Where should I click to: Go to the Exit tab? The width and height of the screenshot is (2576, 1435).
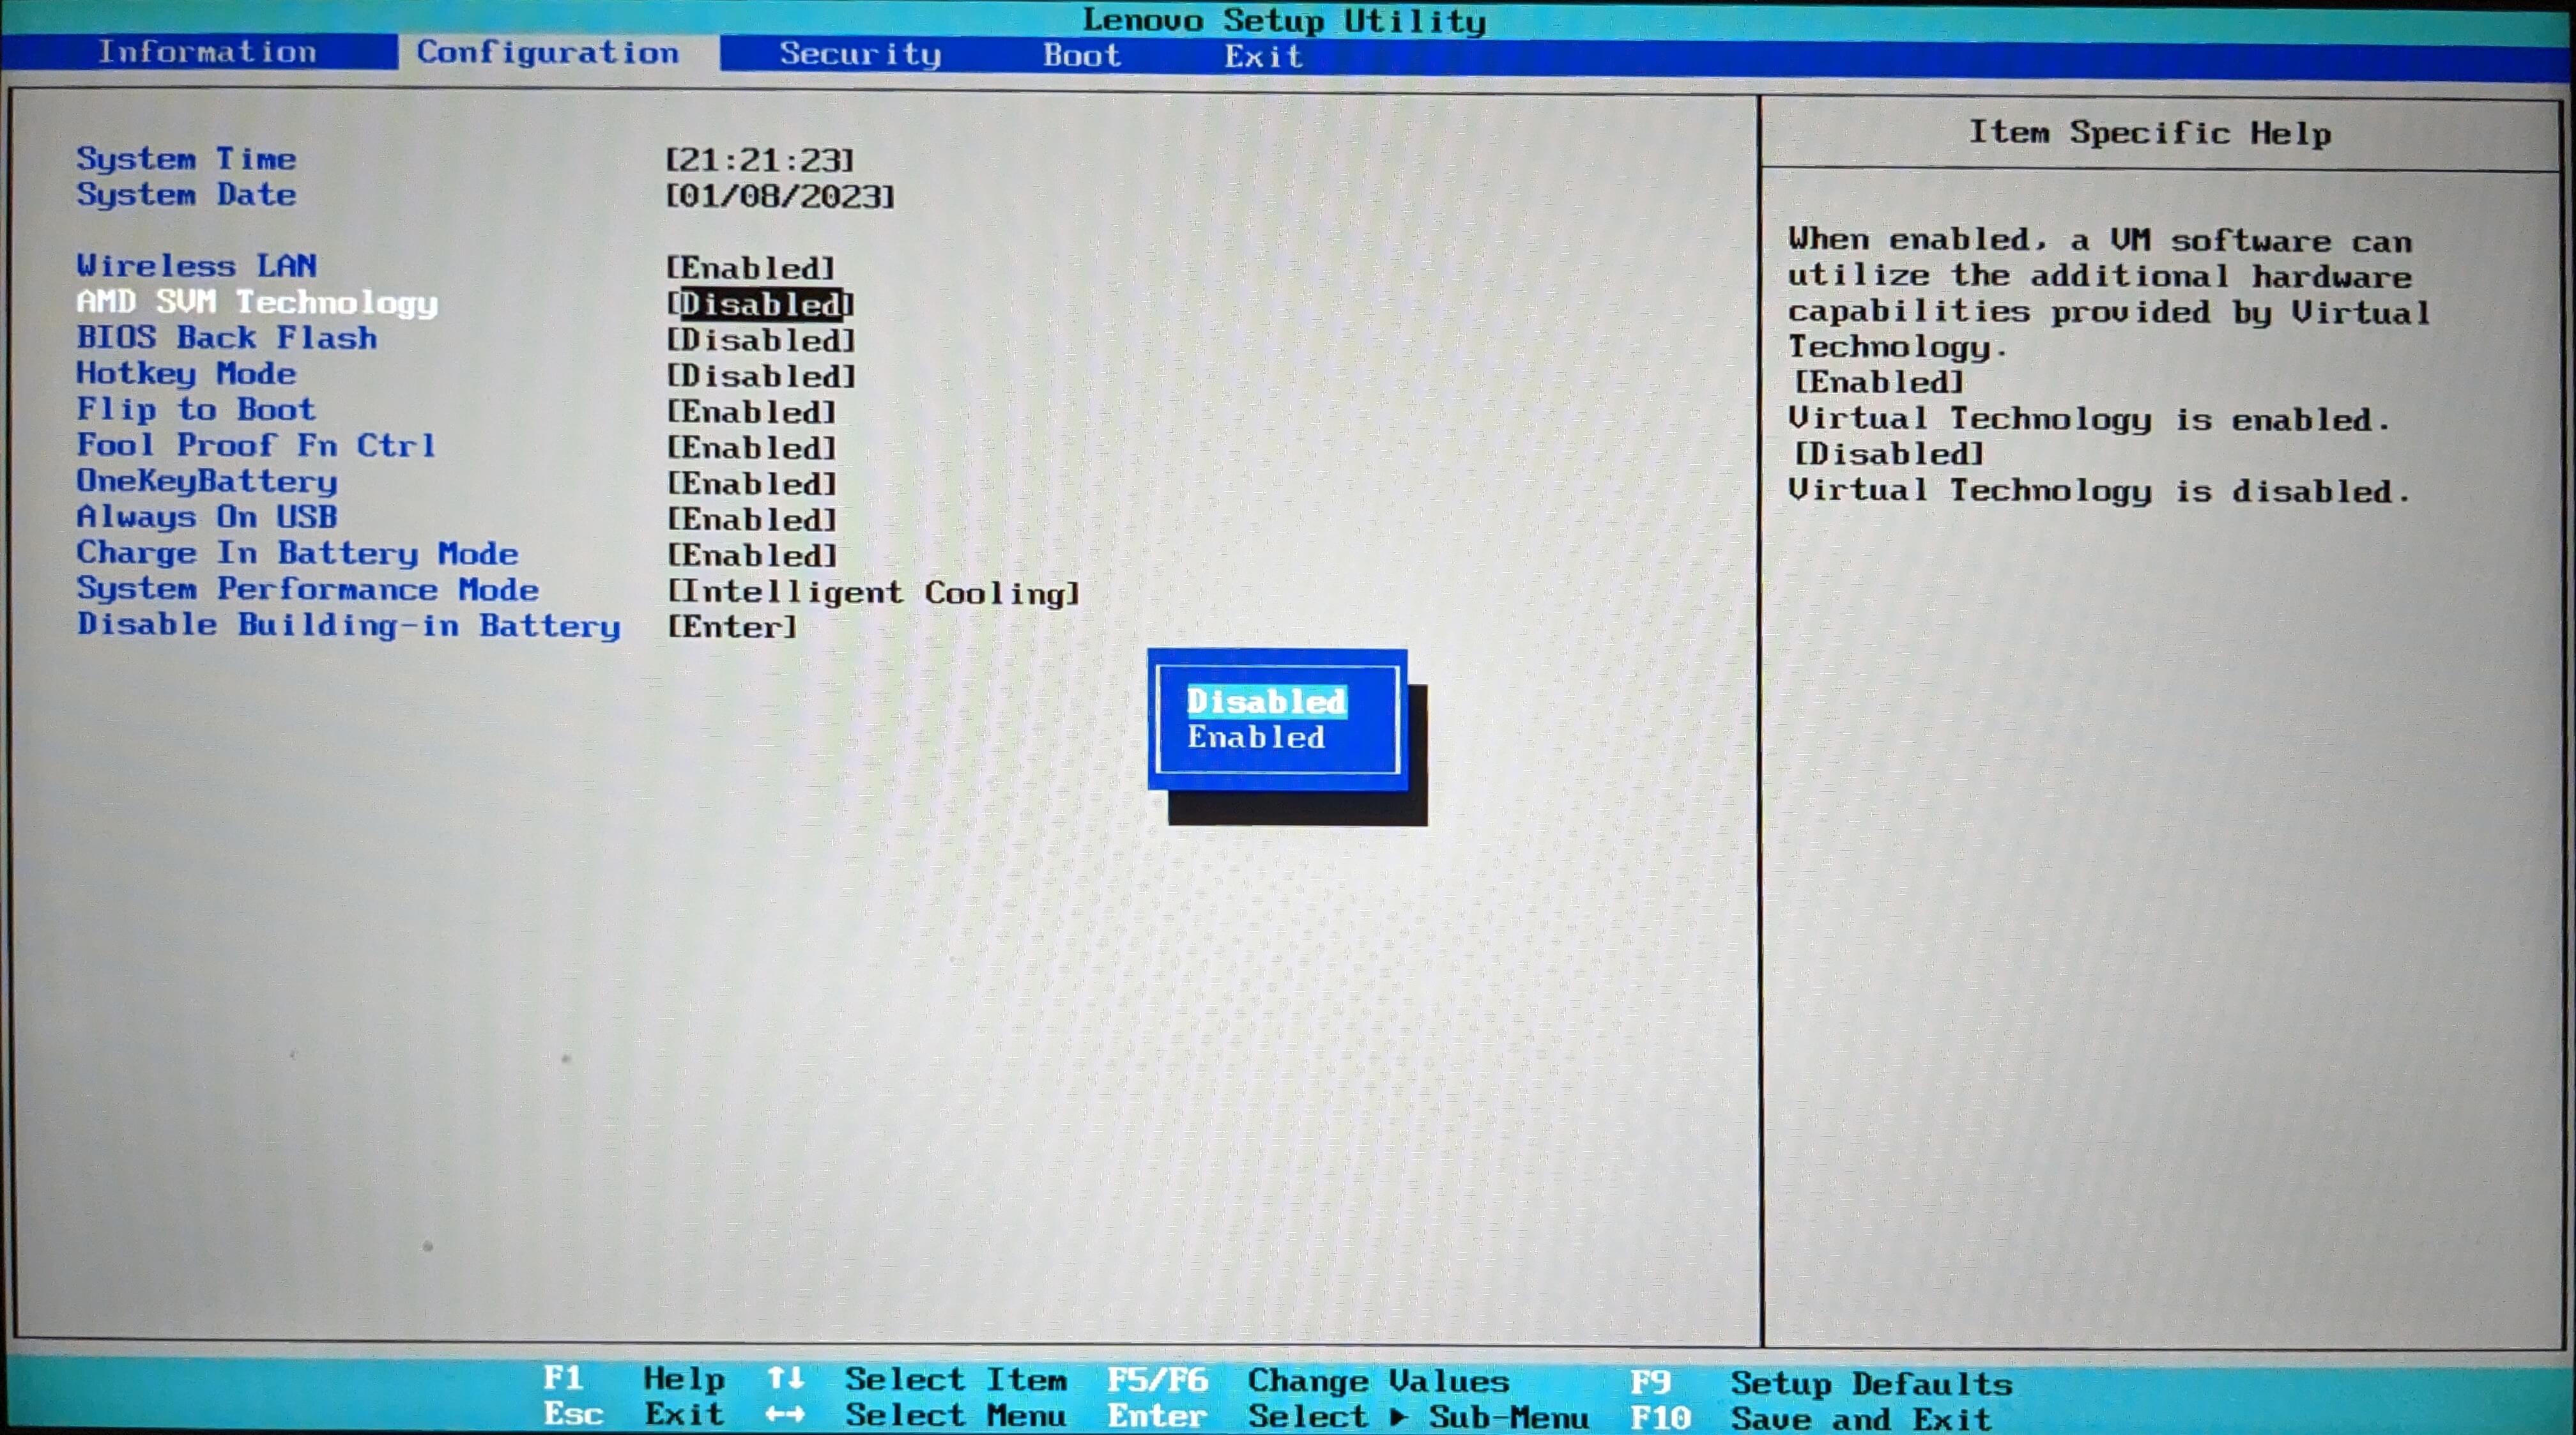click(1263, 56)
